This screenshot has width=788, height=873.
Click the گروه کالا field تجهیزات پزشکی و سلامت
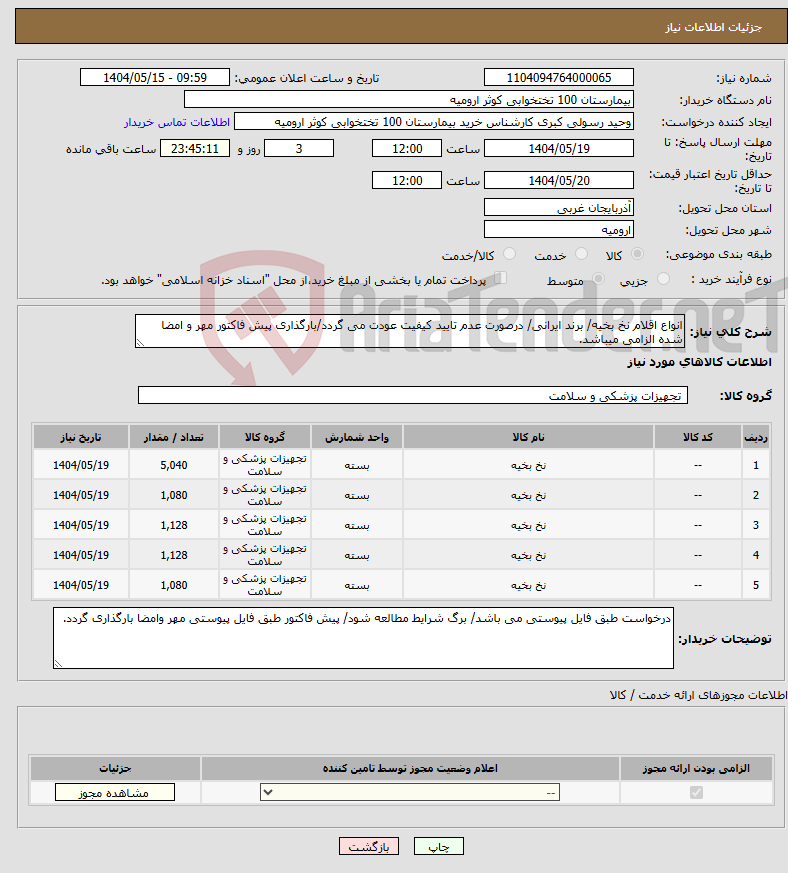(413, 395)
